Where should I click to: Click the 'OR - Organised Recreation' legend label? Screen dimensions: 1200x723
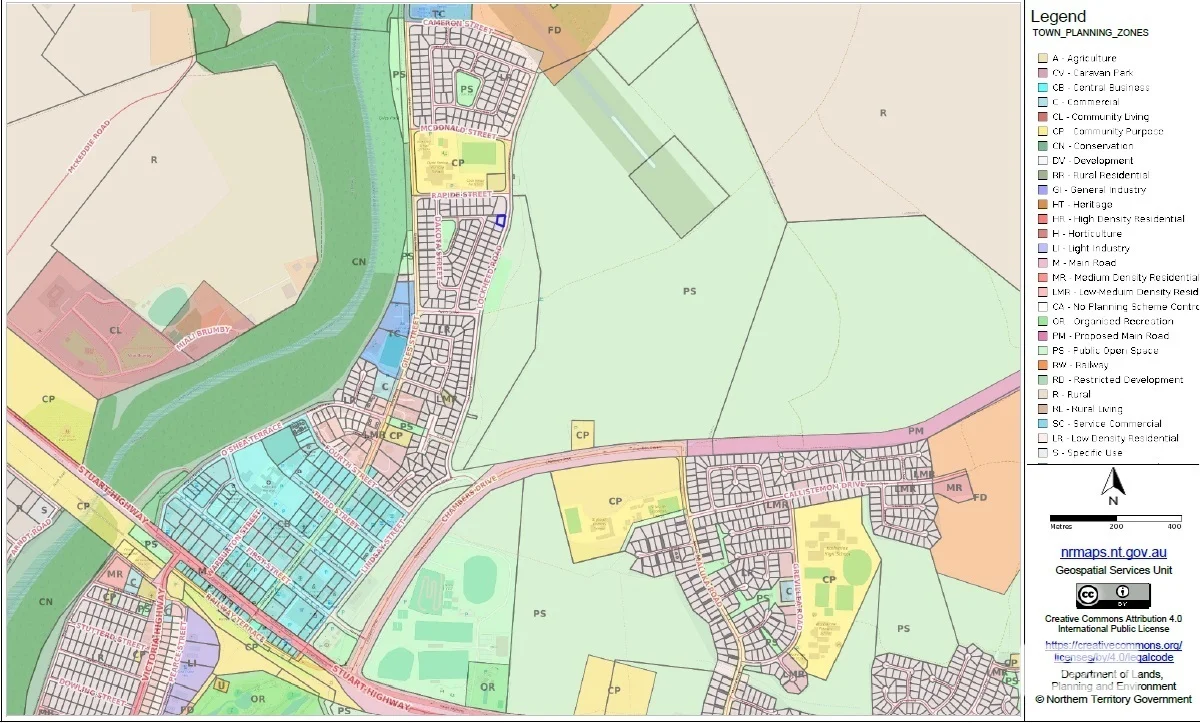tap(1112, 321)
